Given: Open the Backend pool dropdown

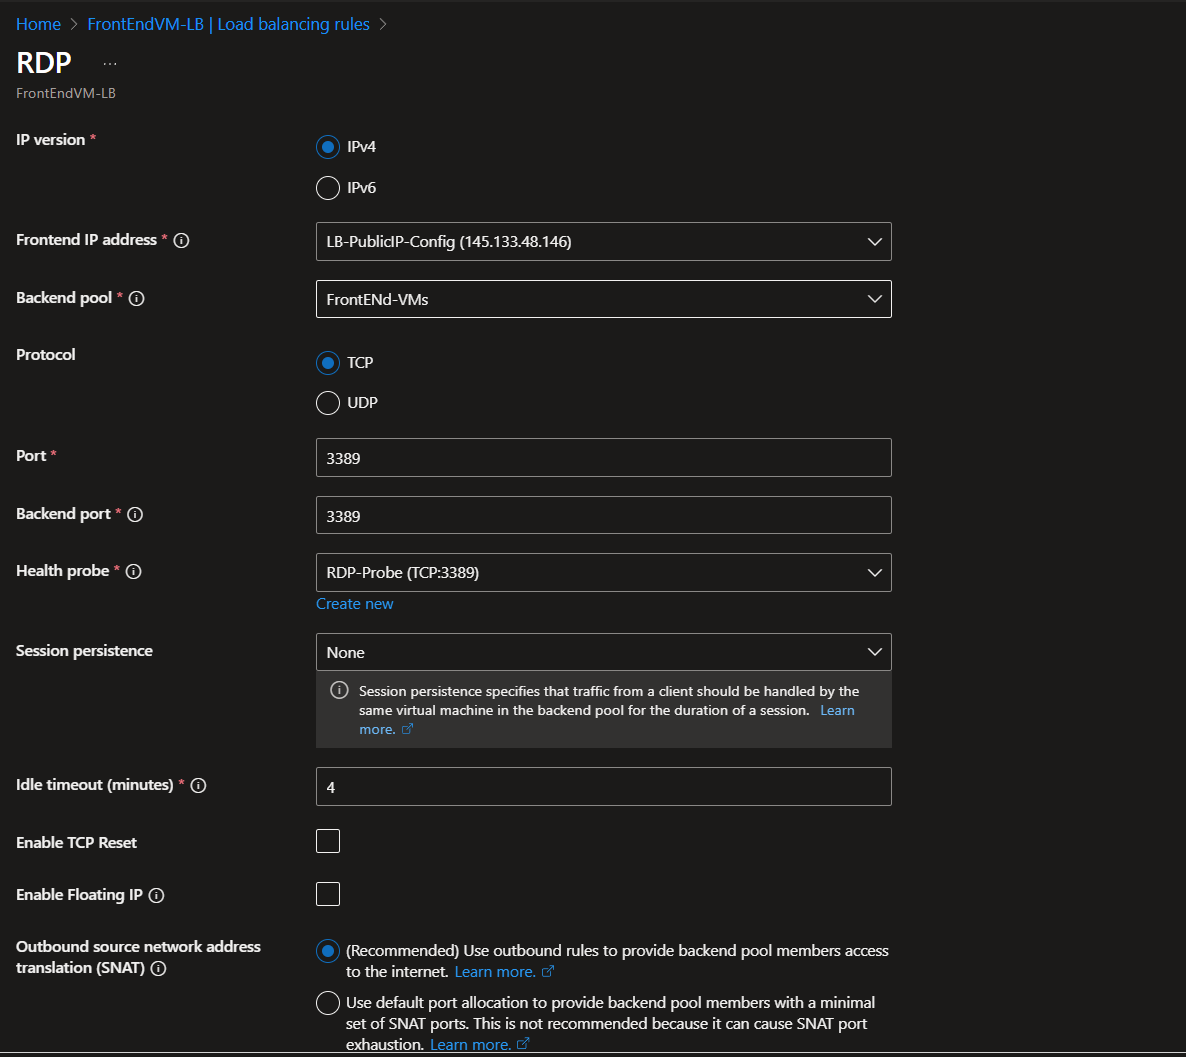Looking at the screenshot, I should click(603, 299).
